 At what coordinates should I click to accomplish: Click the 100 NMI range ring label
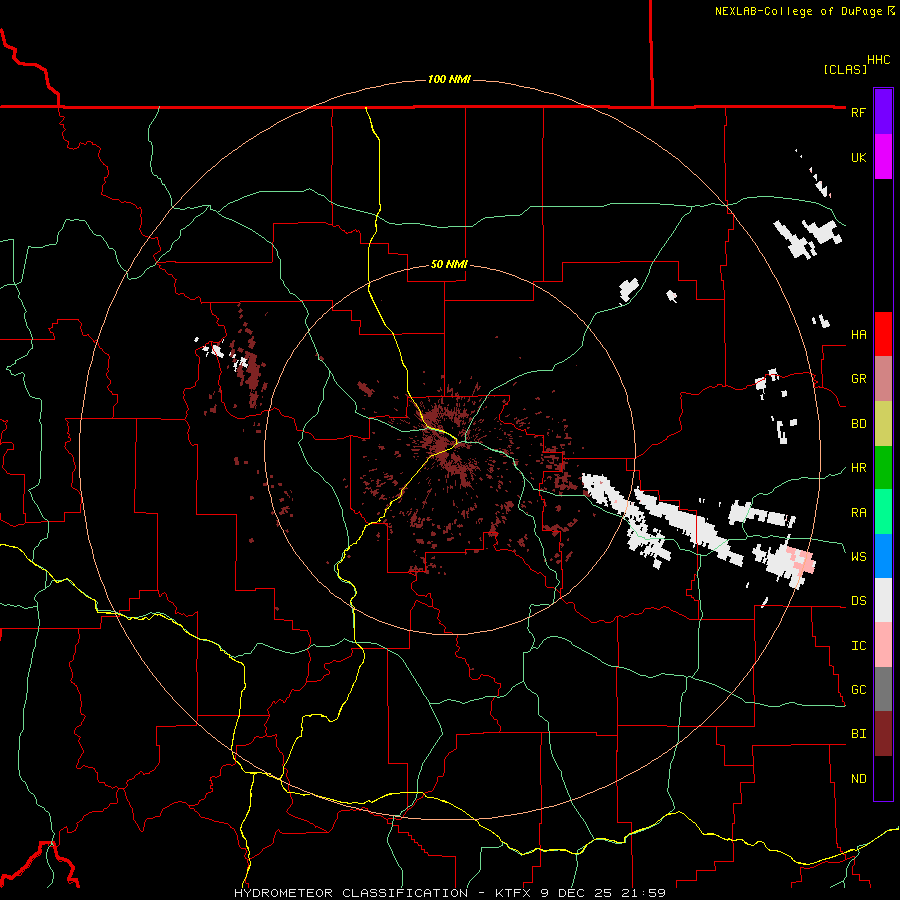[449, 79]
